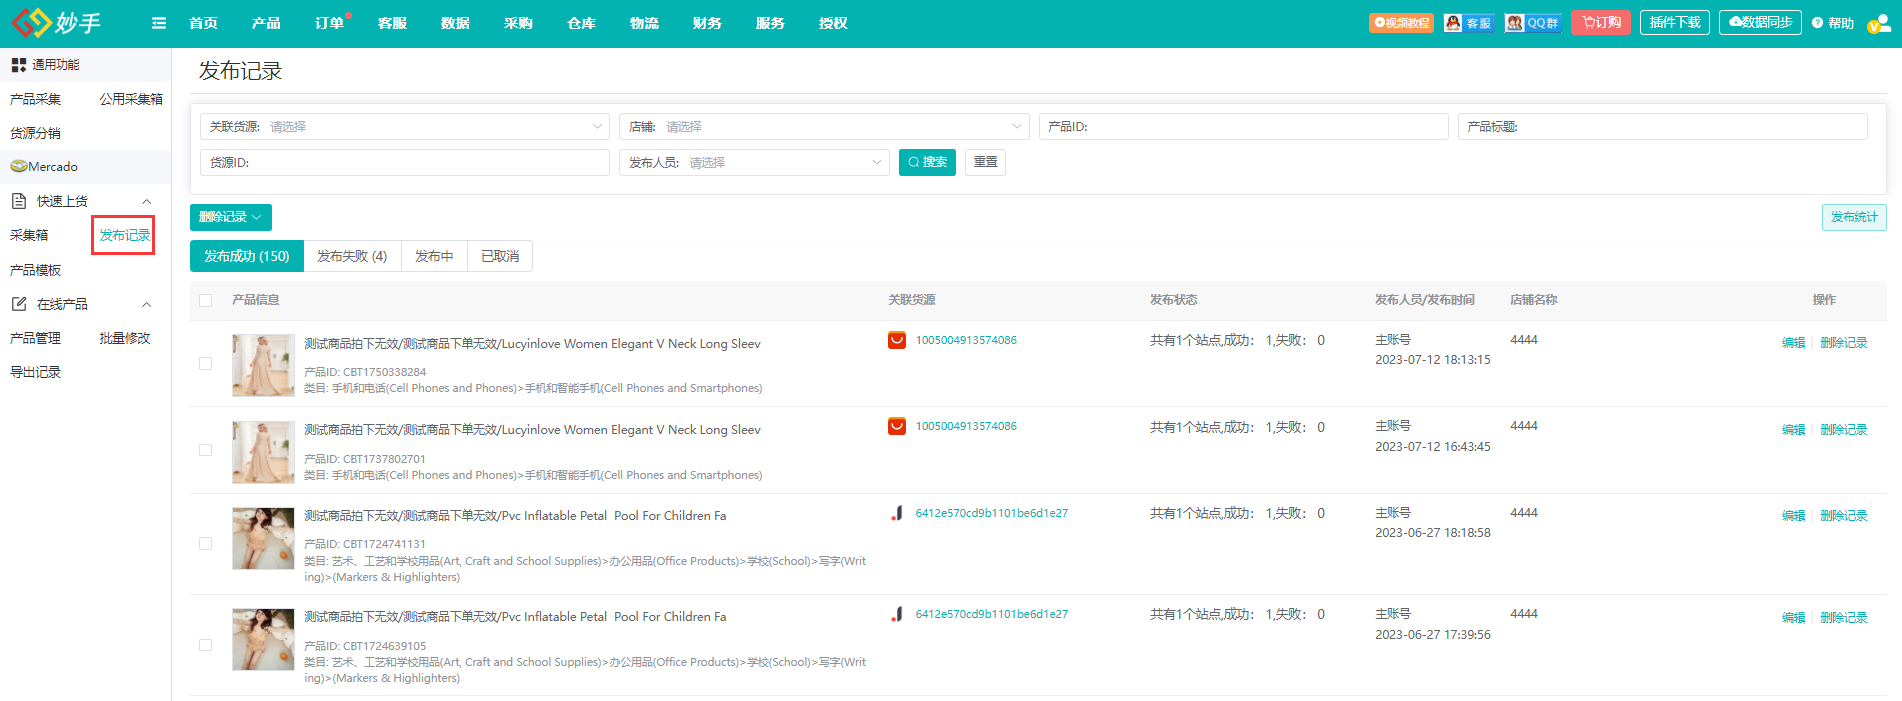This screenshot has width=1902, height=701.
Task: Click the 妙手 logo icon
Action: click(x=32, y=22)
